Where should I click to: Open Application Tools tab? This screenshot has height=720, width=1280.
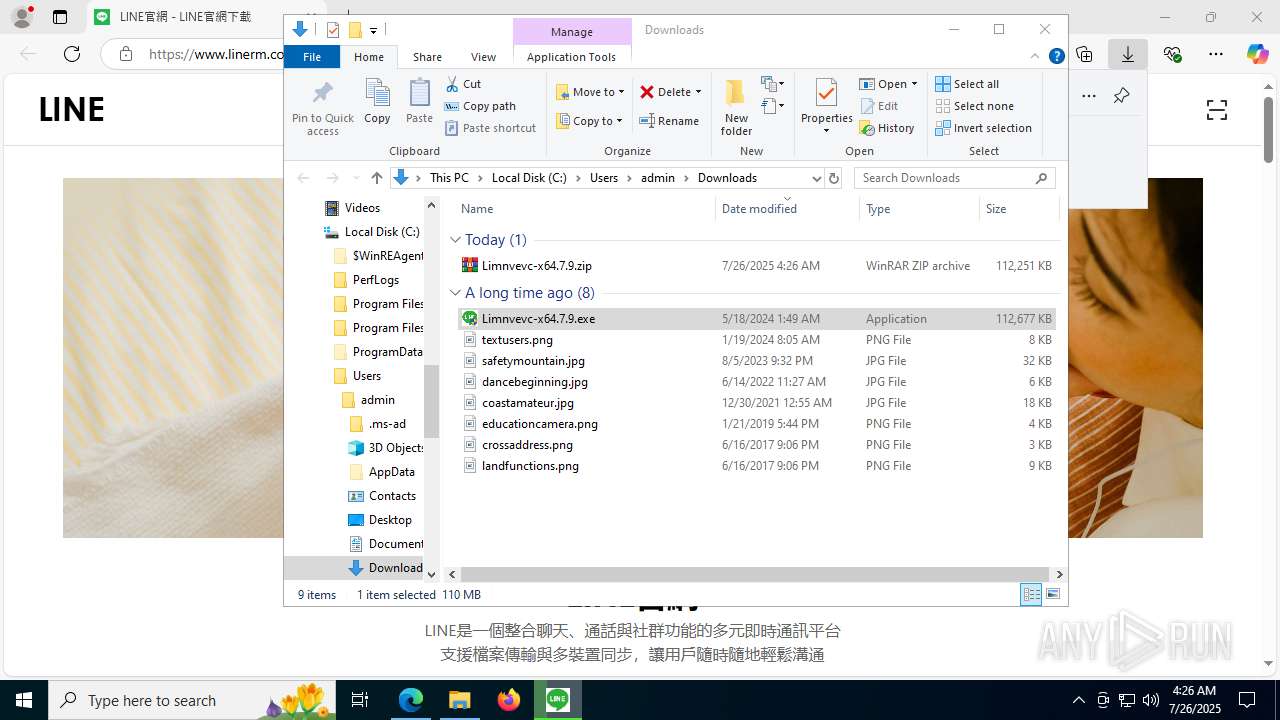point(571,57)
